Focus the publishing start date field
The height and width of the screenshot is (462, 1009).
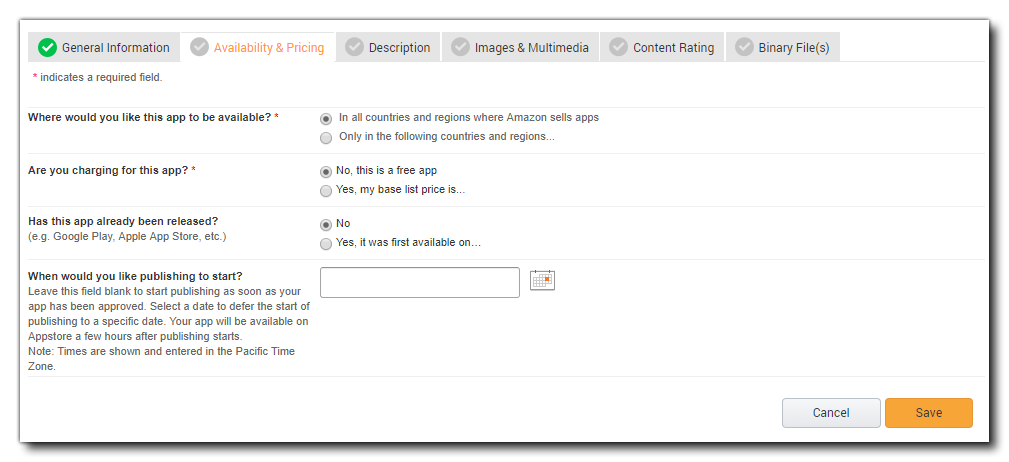coord(420,282)
